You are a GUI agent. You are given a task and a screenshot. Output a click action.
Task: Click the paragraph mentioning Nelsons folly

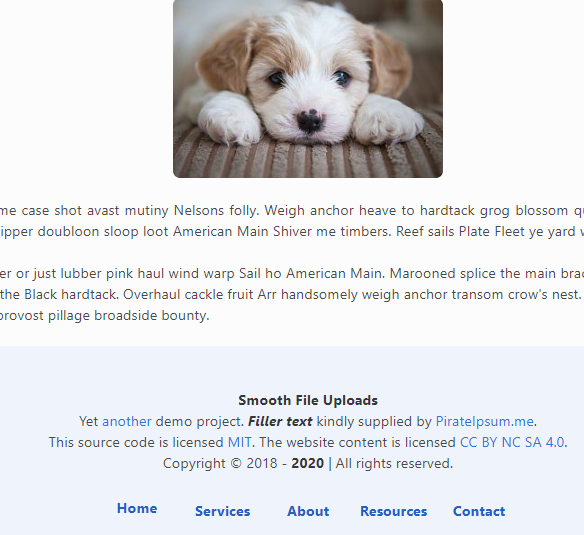[292, 221]
